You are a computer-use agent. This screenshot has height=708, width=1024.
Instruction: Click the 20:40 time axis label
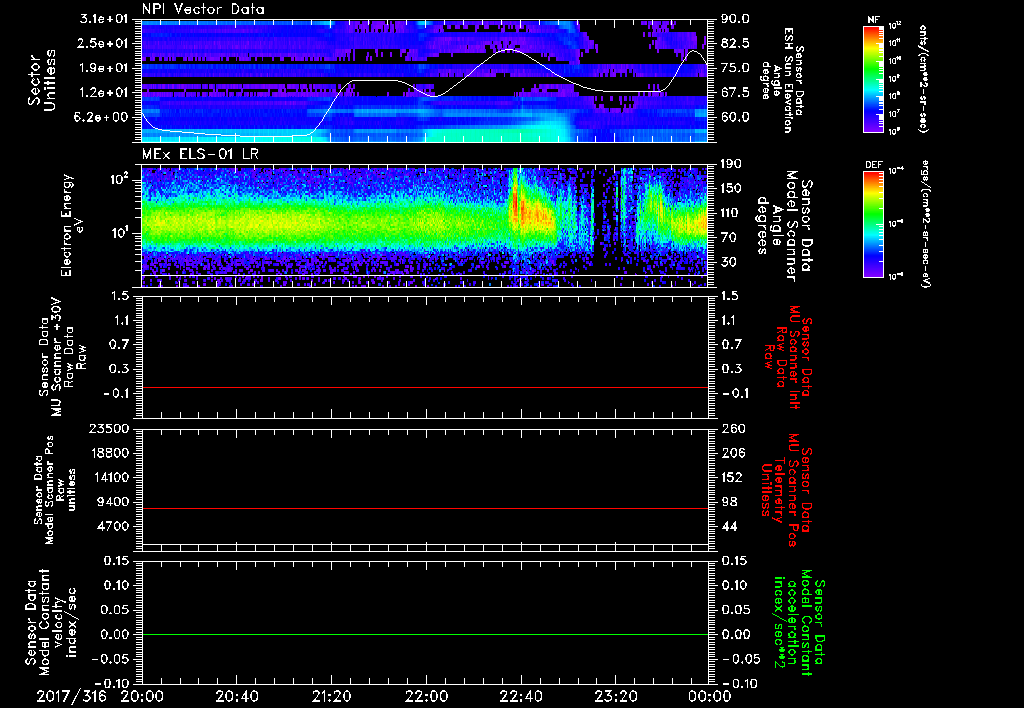[236, 695]
